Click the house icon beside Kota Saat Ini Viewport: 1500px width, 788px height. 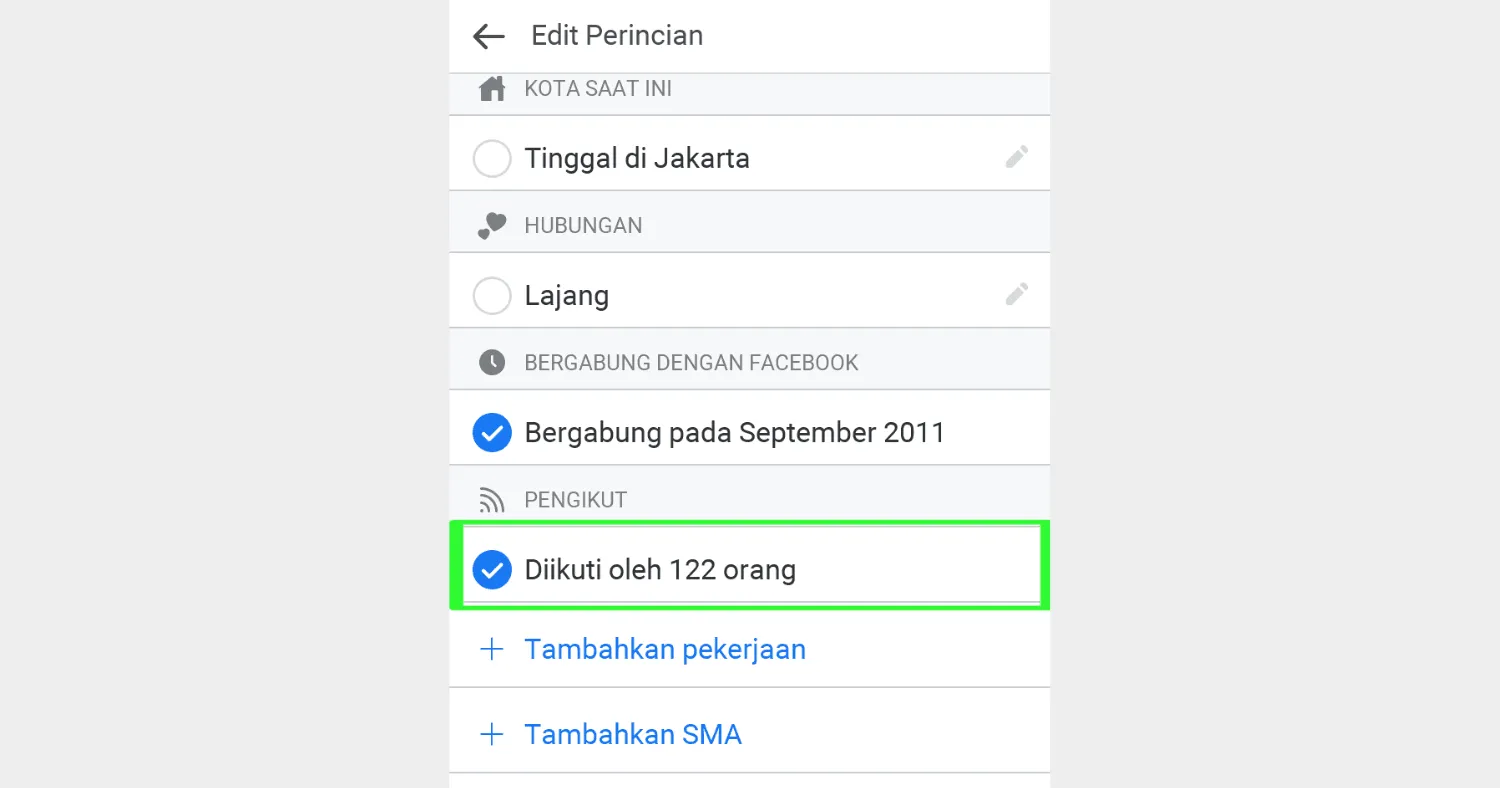pos(492,89)
